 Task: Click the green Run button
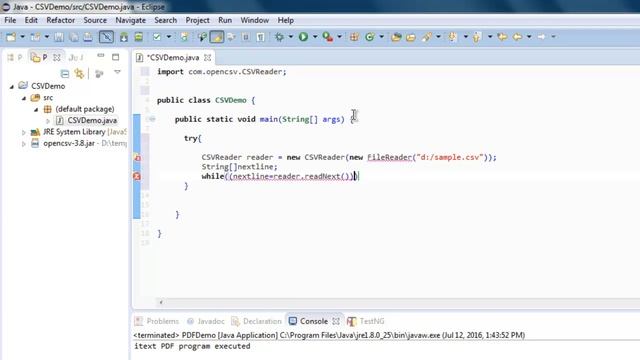coord(303,37)
